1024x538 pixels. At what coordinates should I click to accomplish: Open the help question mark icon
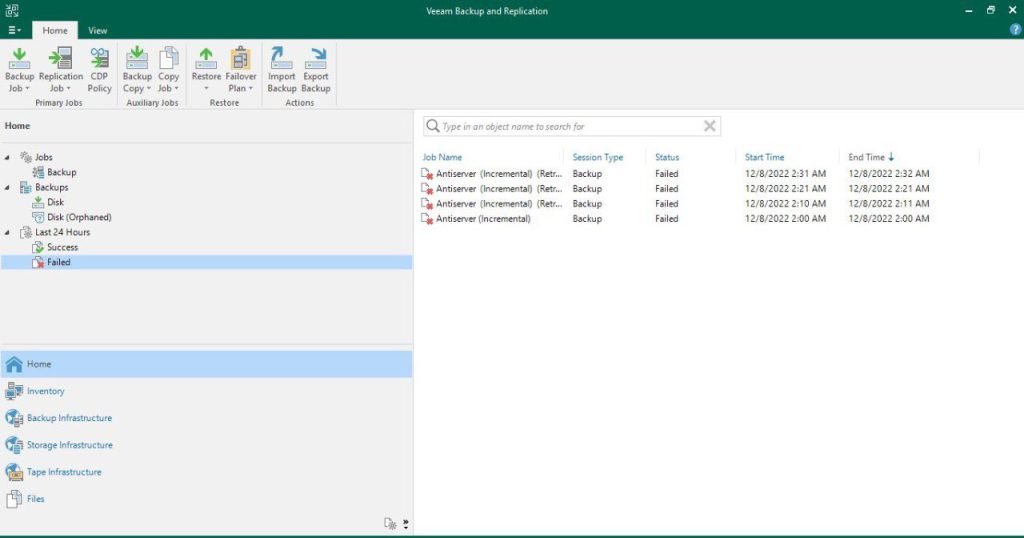pyautogui.click(x=1015, y=29)
